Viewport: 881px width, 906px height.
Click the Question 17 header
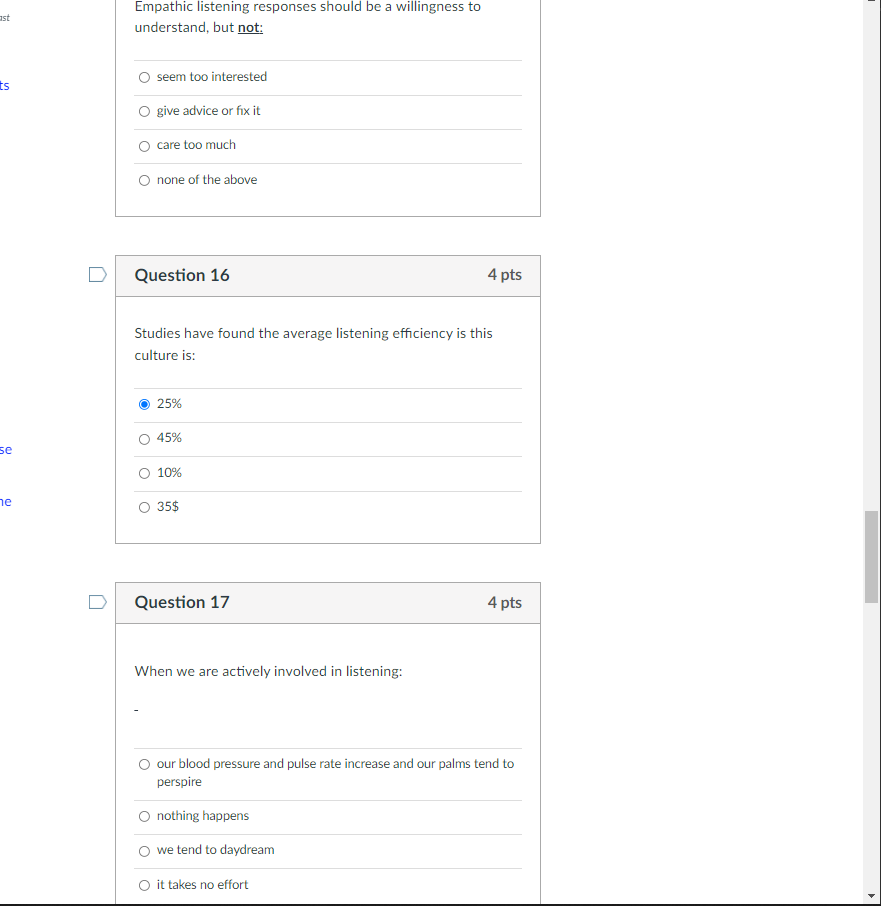click(182, 602)
